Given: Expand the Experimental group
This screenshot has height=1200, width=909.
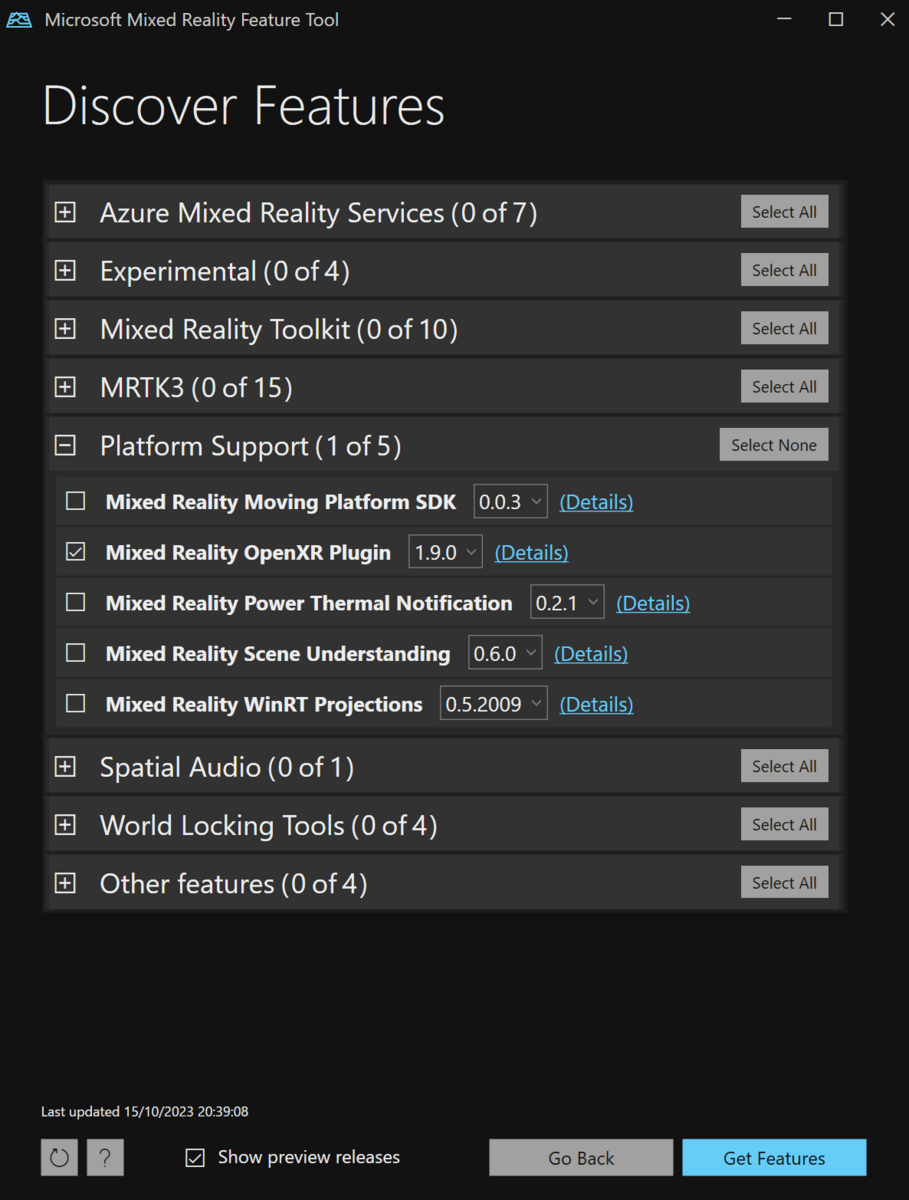Looking at the screenshot, I should click(65, 270).
